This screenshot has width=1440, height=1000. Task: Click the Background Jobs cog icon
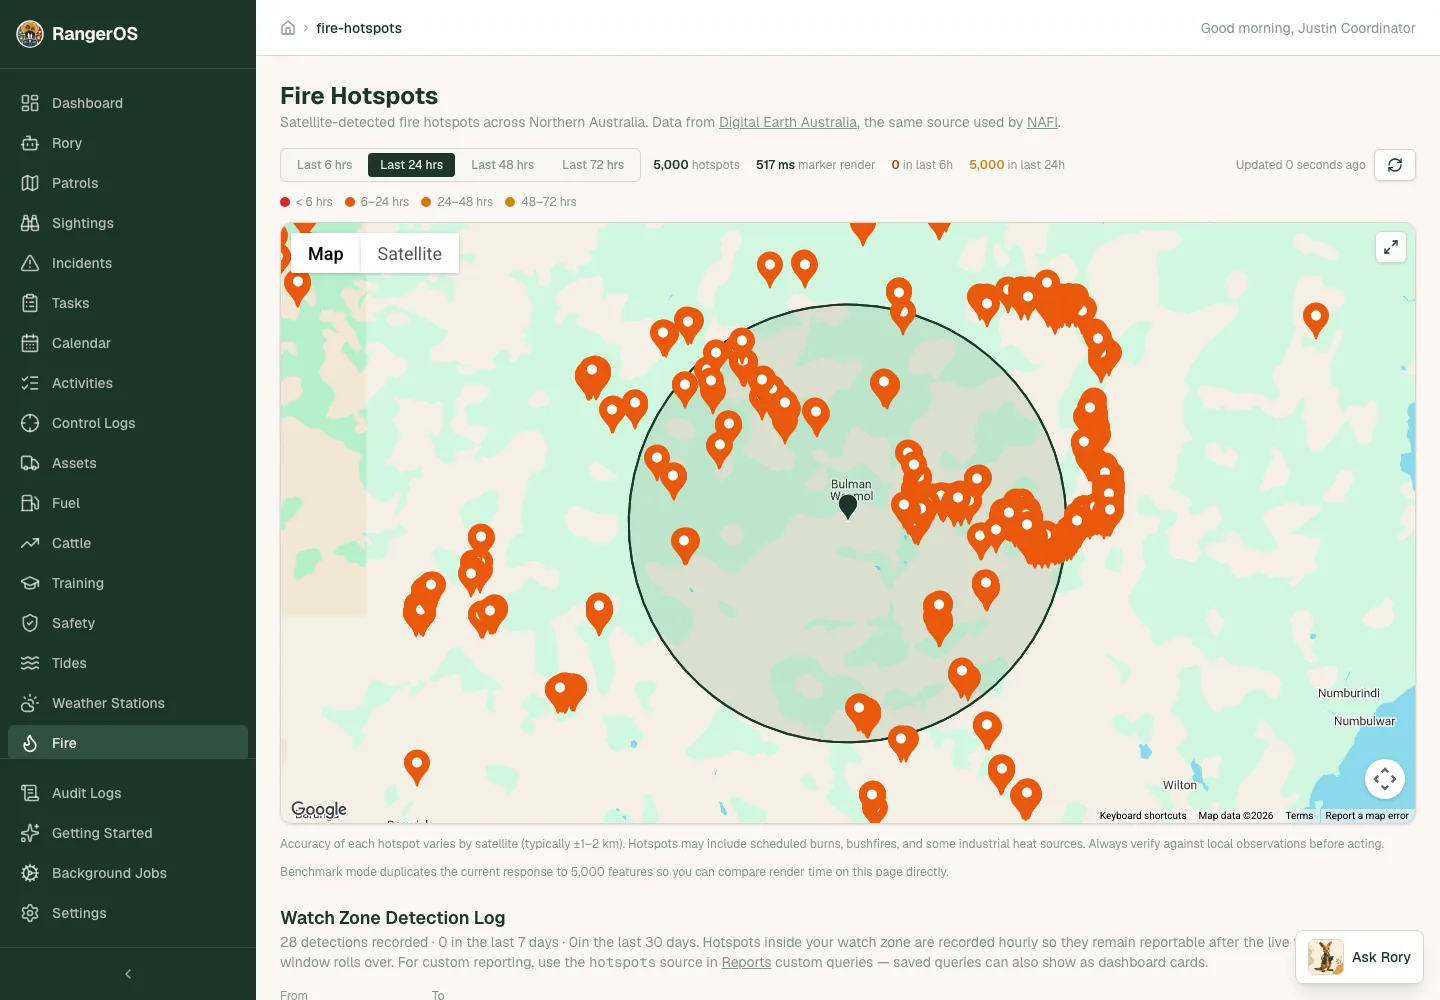(x=30, y=873)
